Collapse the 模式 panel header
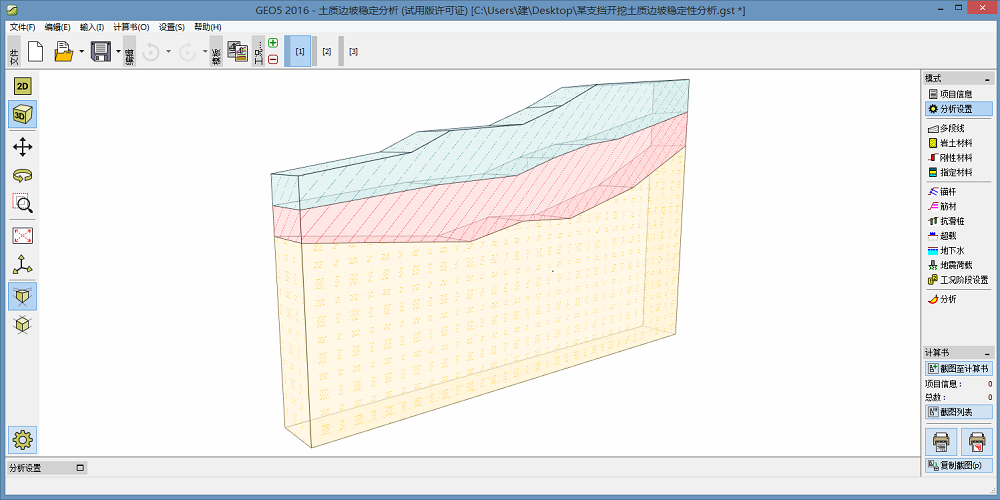The image size is (1000, 500). (987, 78)
